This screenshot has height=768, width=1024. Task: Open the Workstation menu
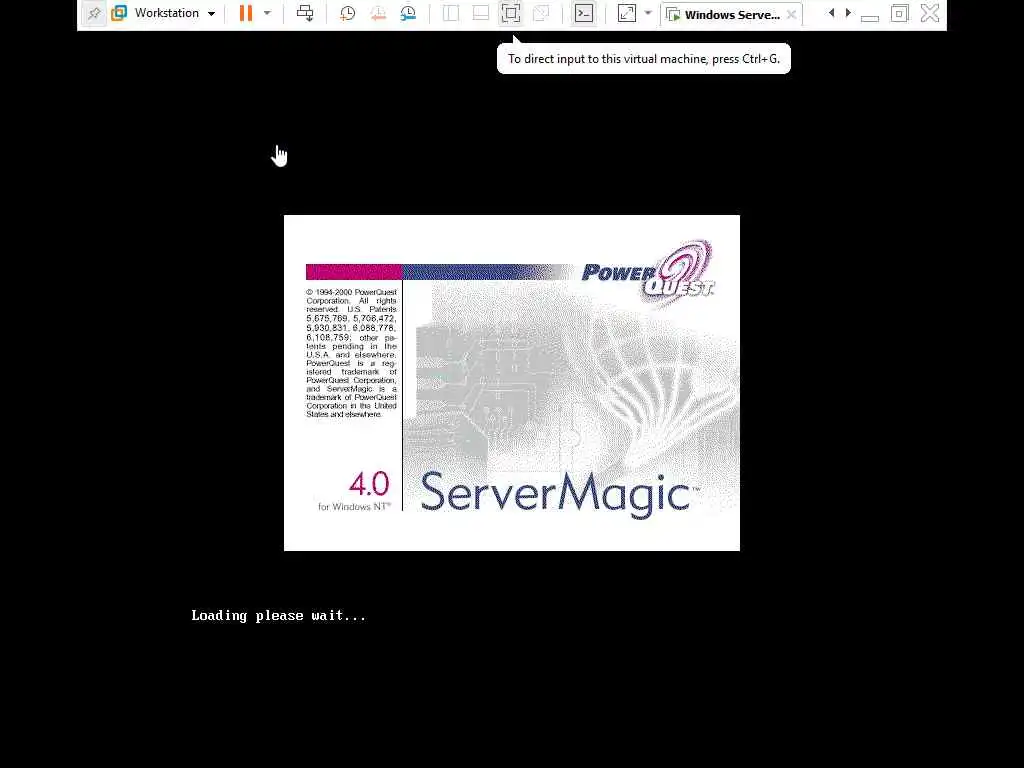tap(166, 13)
